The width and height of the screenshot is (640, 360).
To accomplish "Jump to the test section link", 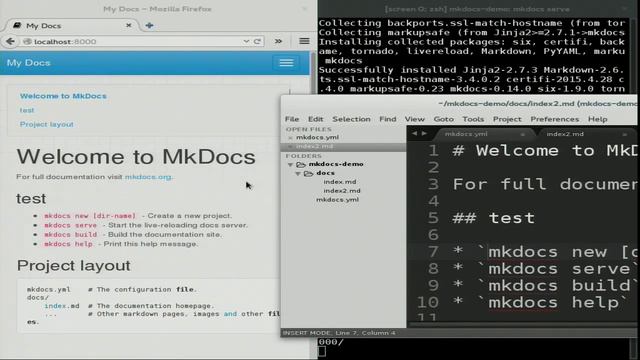I will point(27,110).
